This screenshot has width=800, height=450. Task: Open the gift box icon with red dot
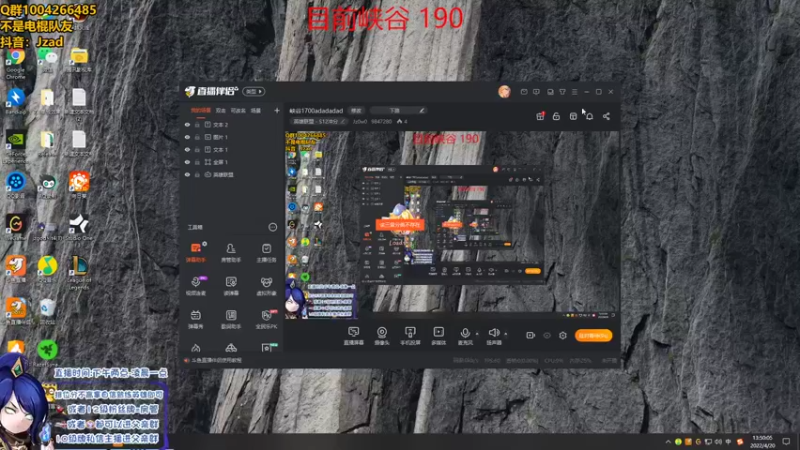click(x=540, y=116)
